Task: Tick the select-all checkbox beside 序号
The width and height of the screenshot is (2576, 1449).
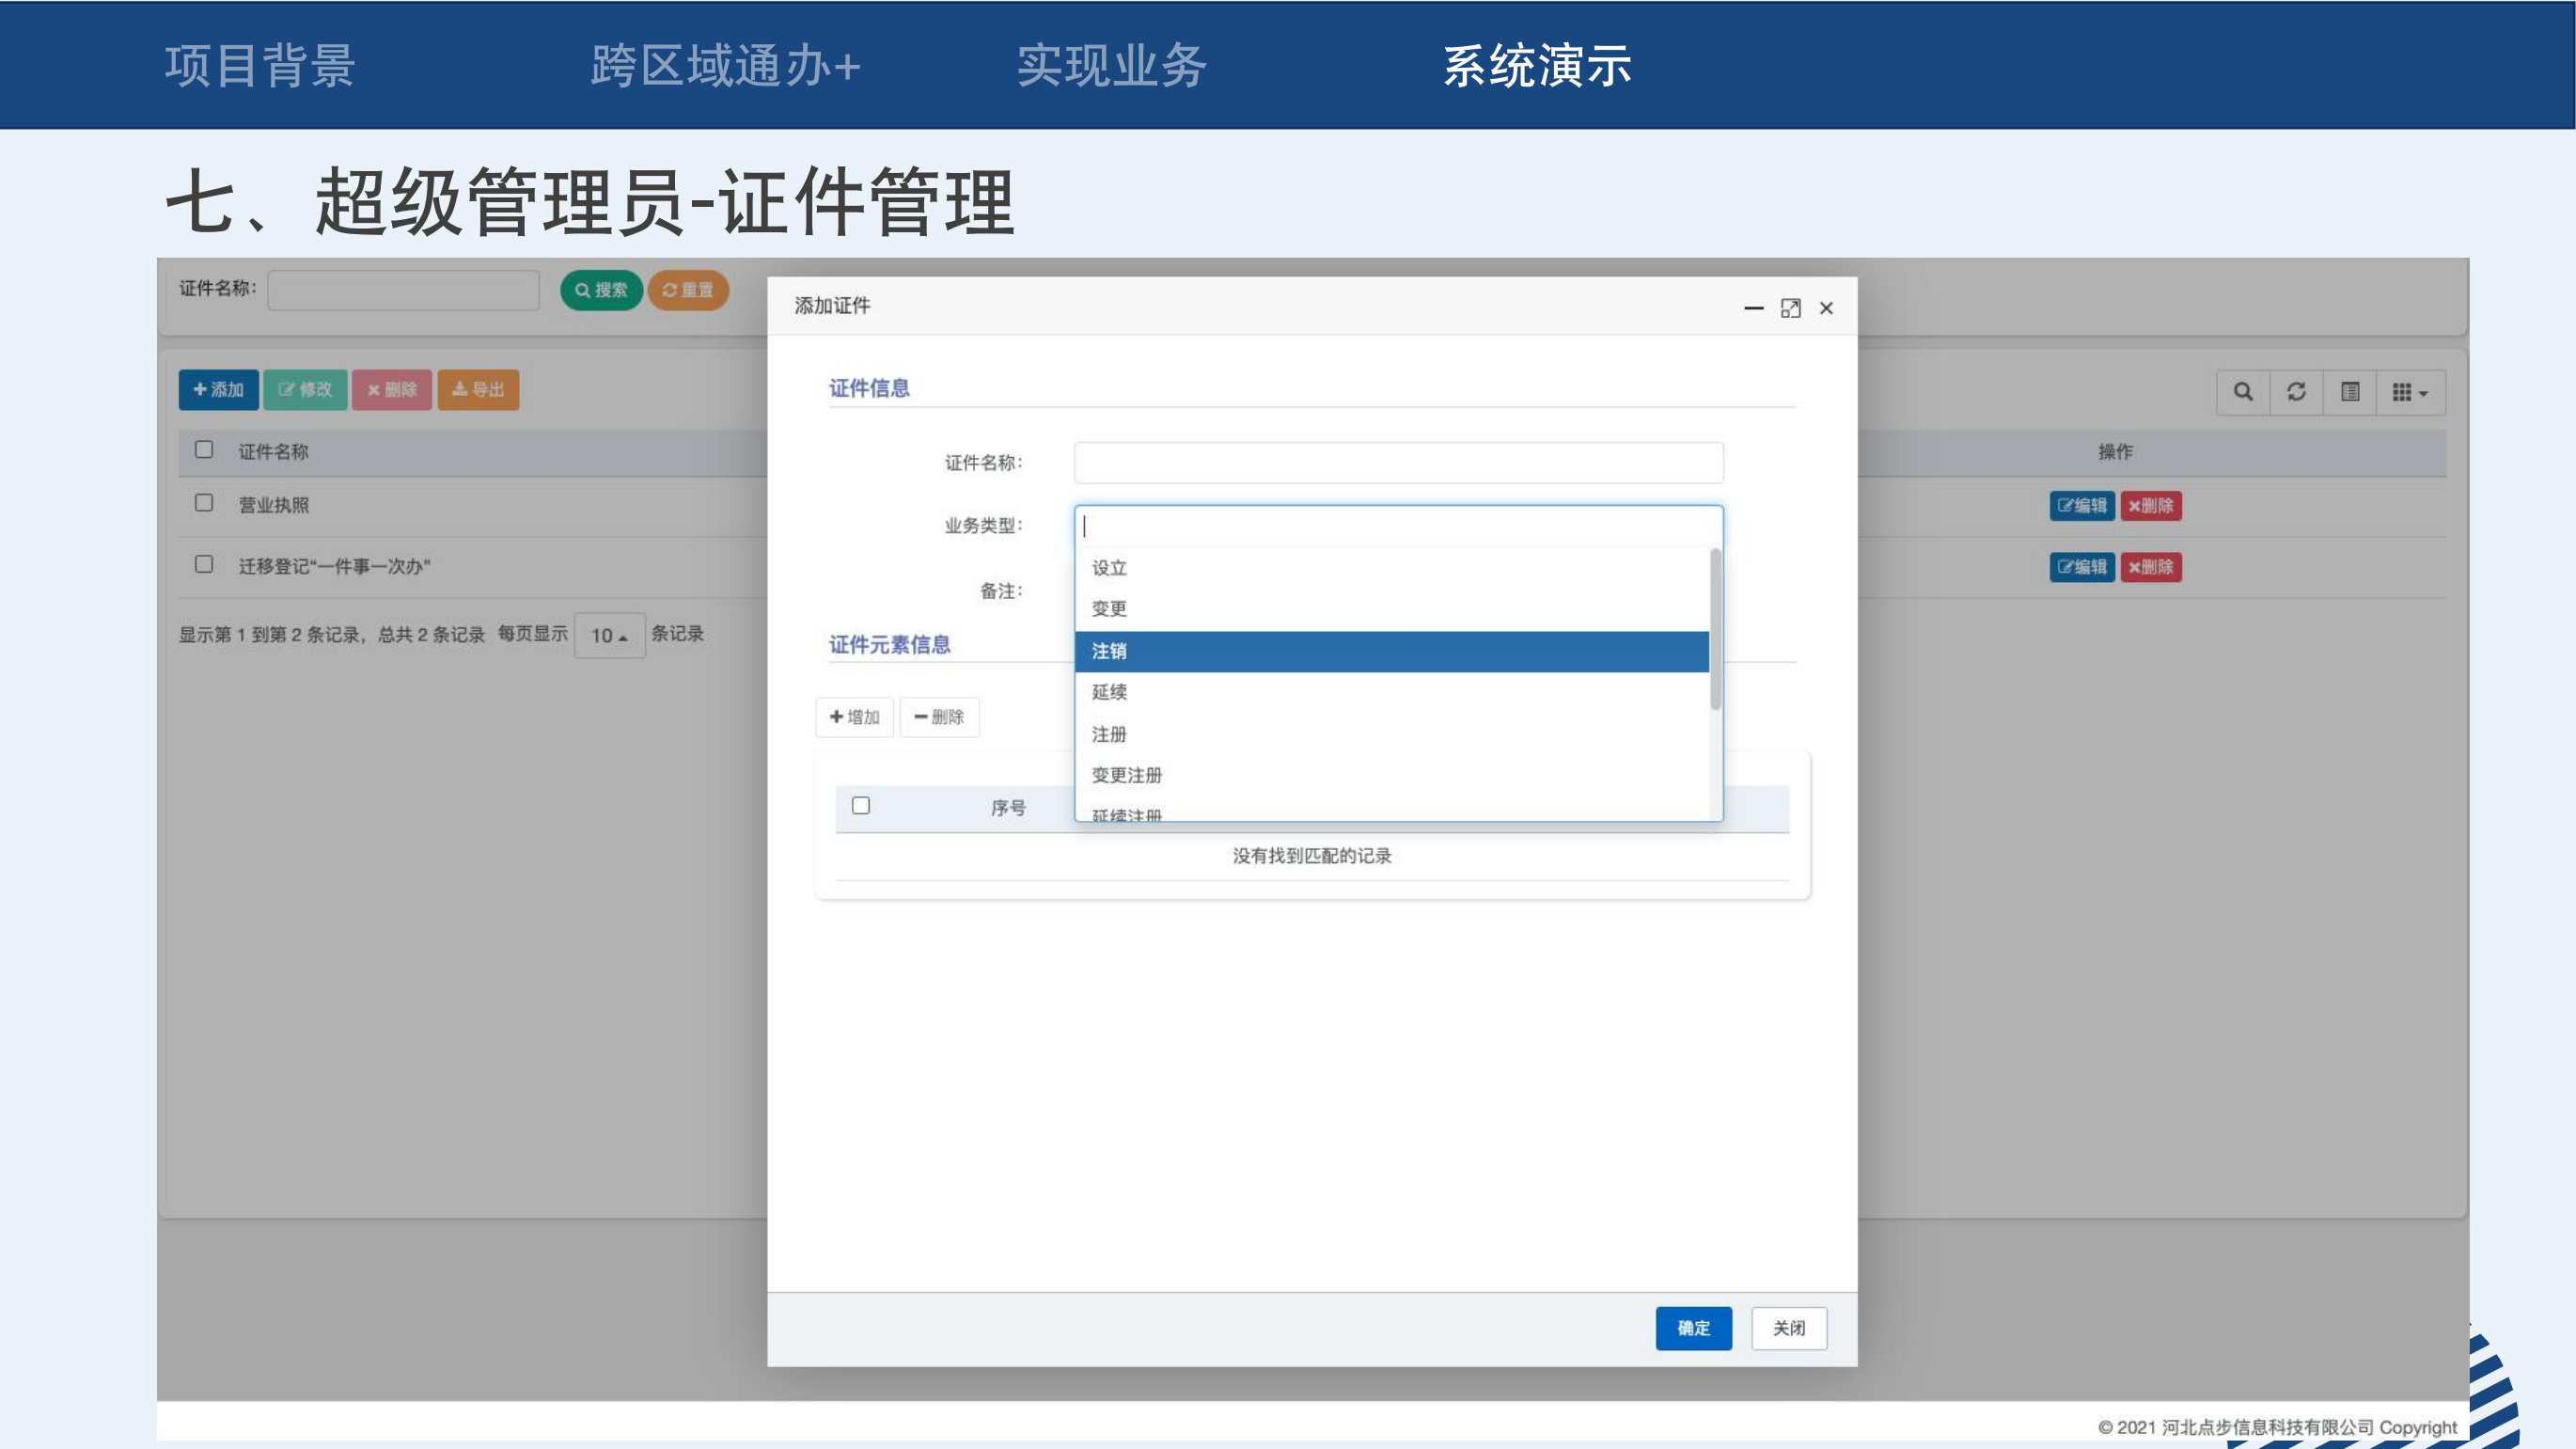Action: pos(861,806)
